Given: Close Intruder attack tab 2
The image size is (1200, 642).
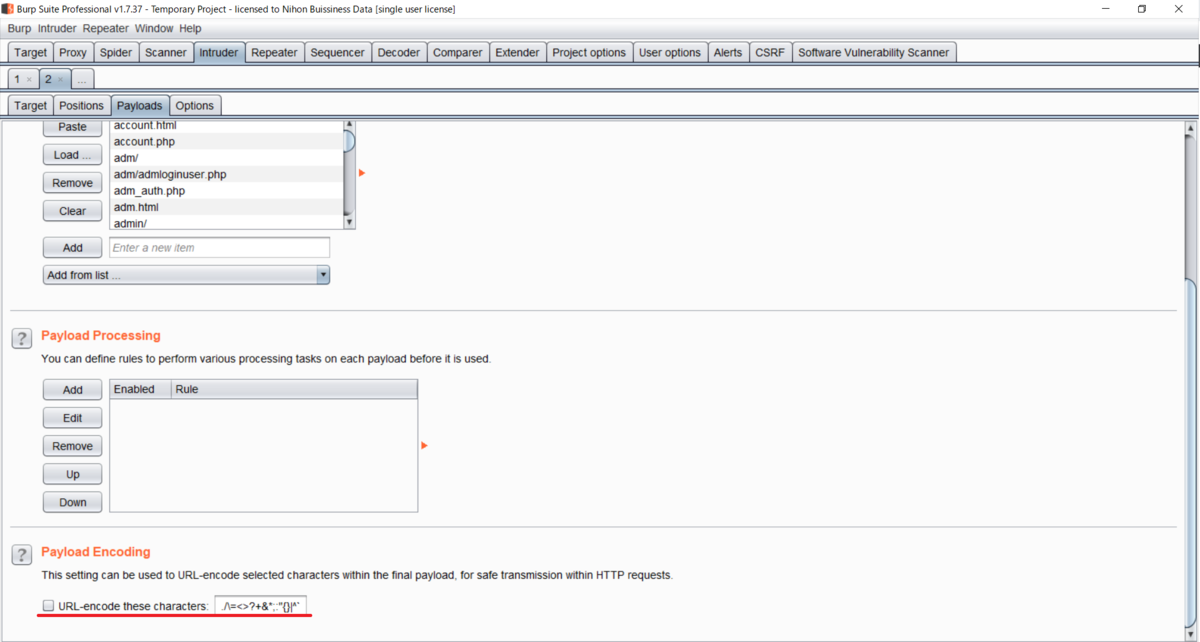Looking at the screenshot, I should tap(60, 79).
